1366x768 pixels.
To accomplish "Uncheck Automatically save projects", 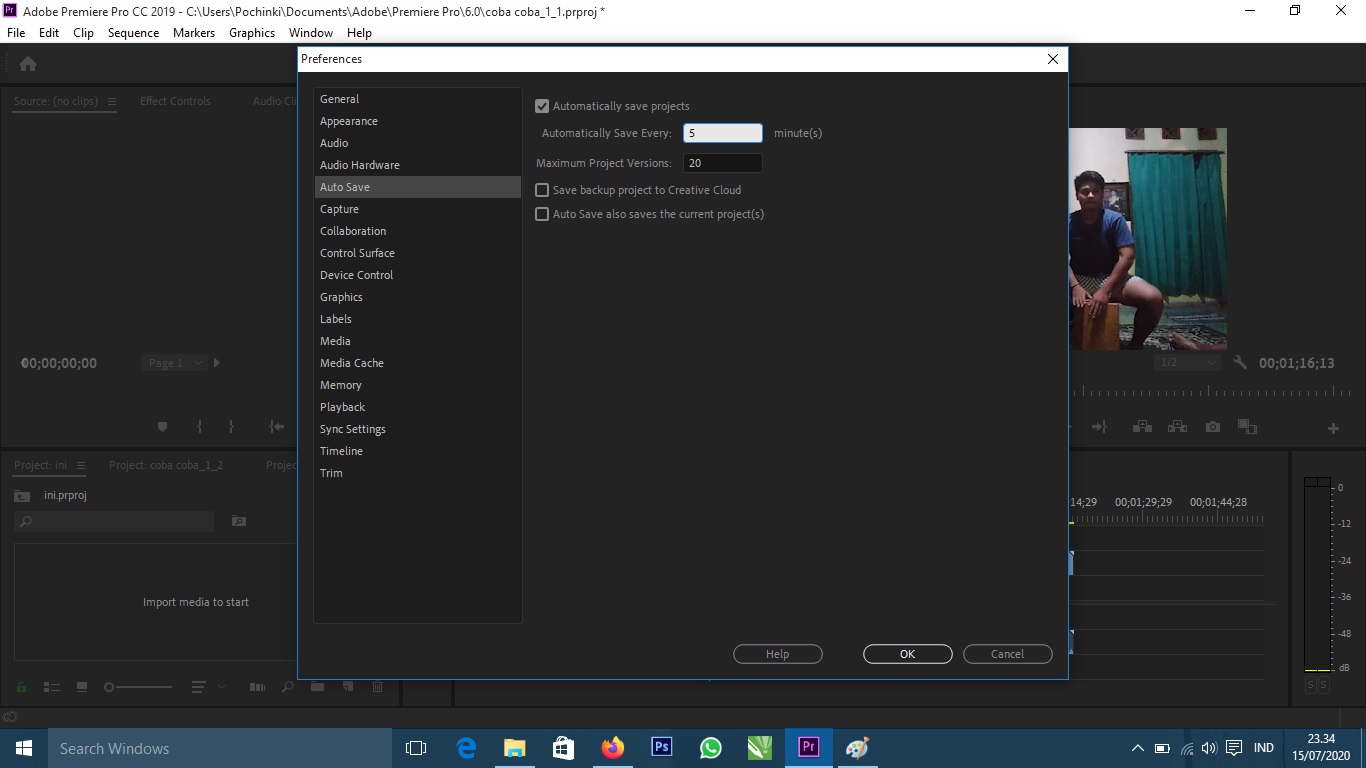I will tap(542, 105).
